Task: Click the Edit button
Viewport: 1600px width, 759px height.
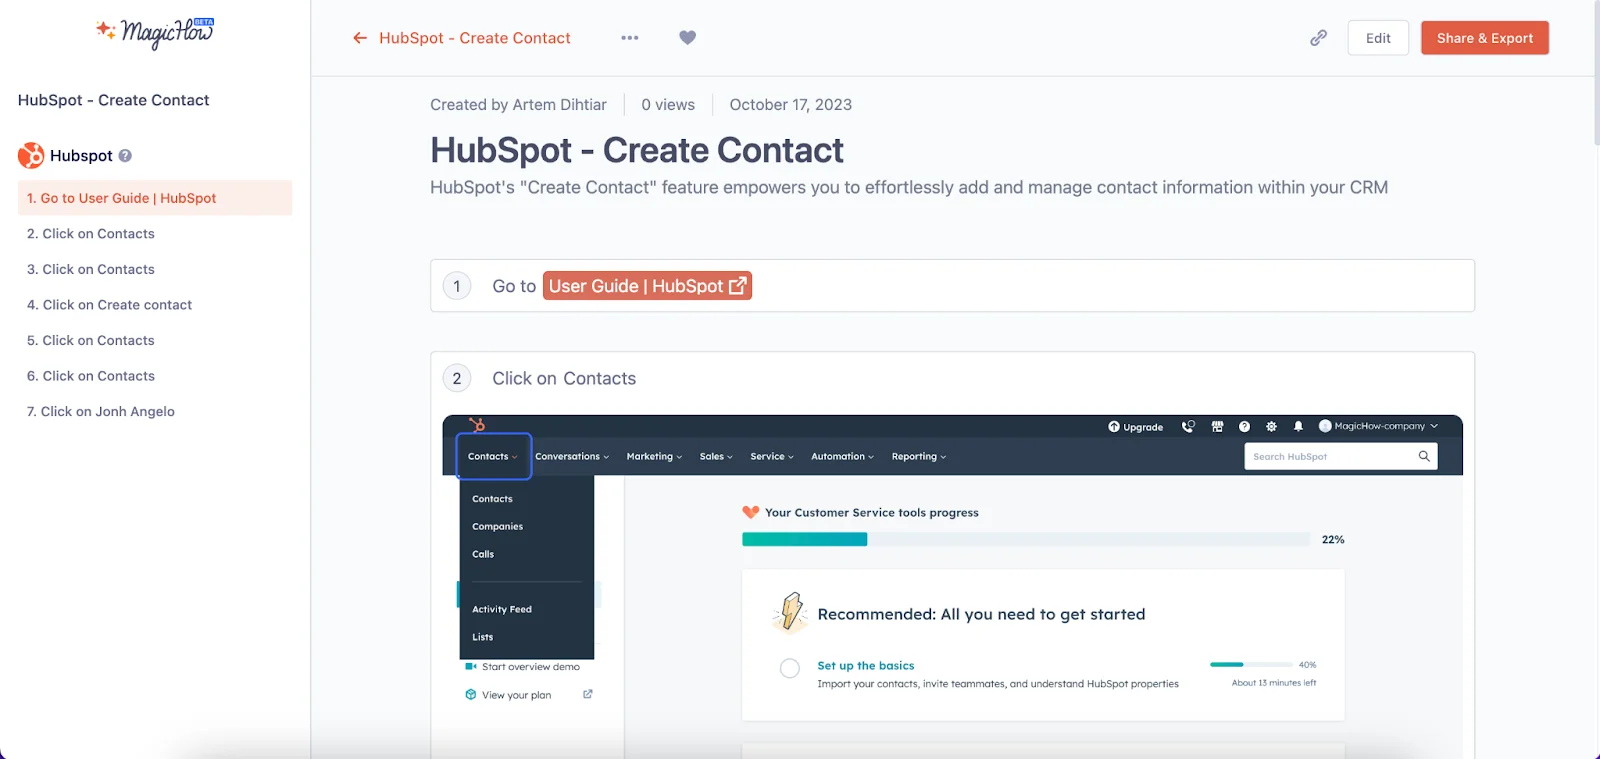Action: click(x=1377, y=38)
